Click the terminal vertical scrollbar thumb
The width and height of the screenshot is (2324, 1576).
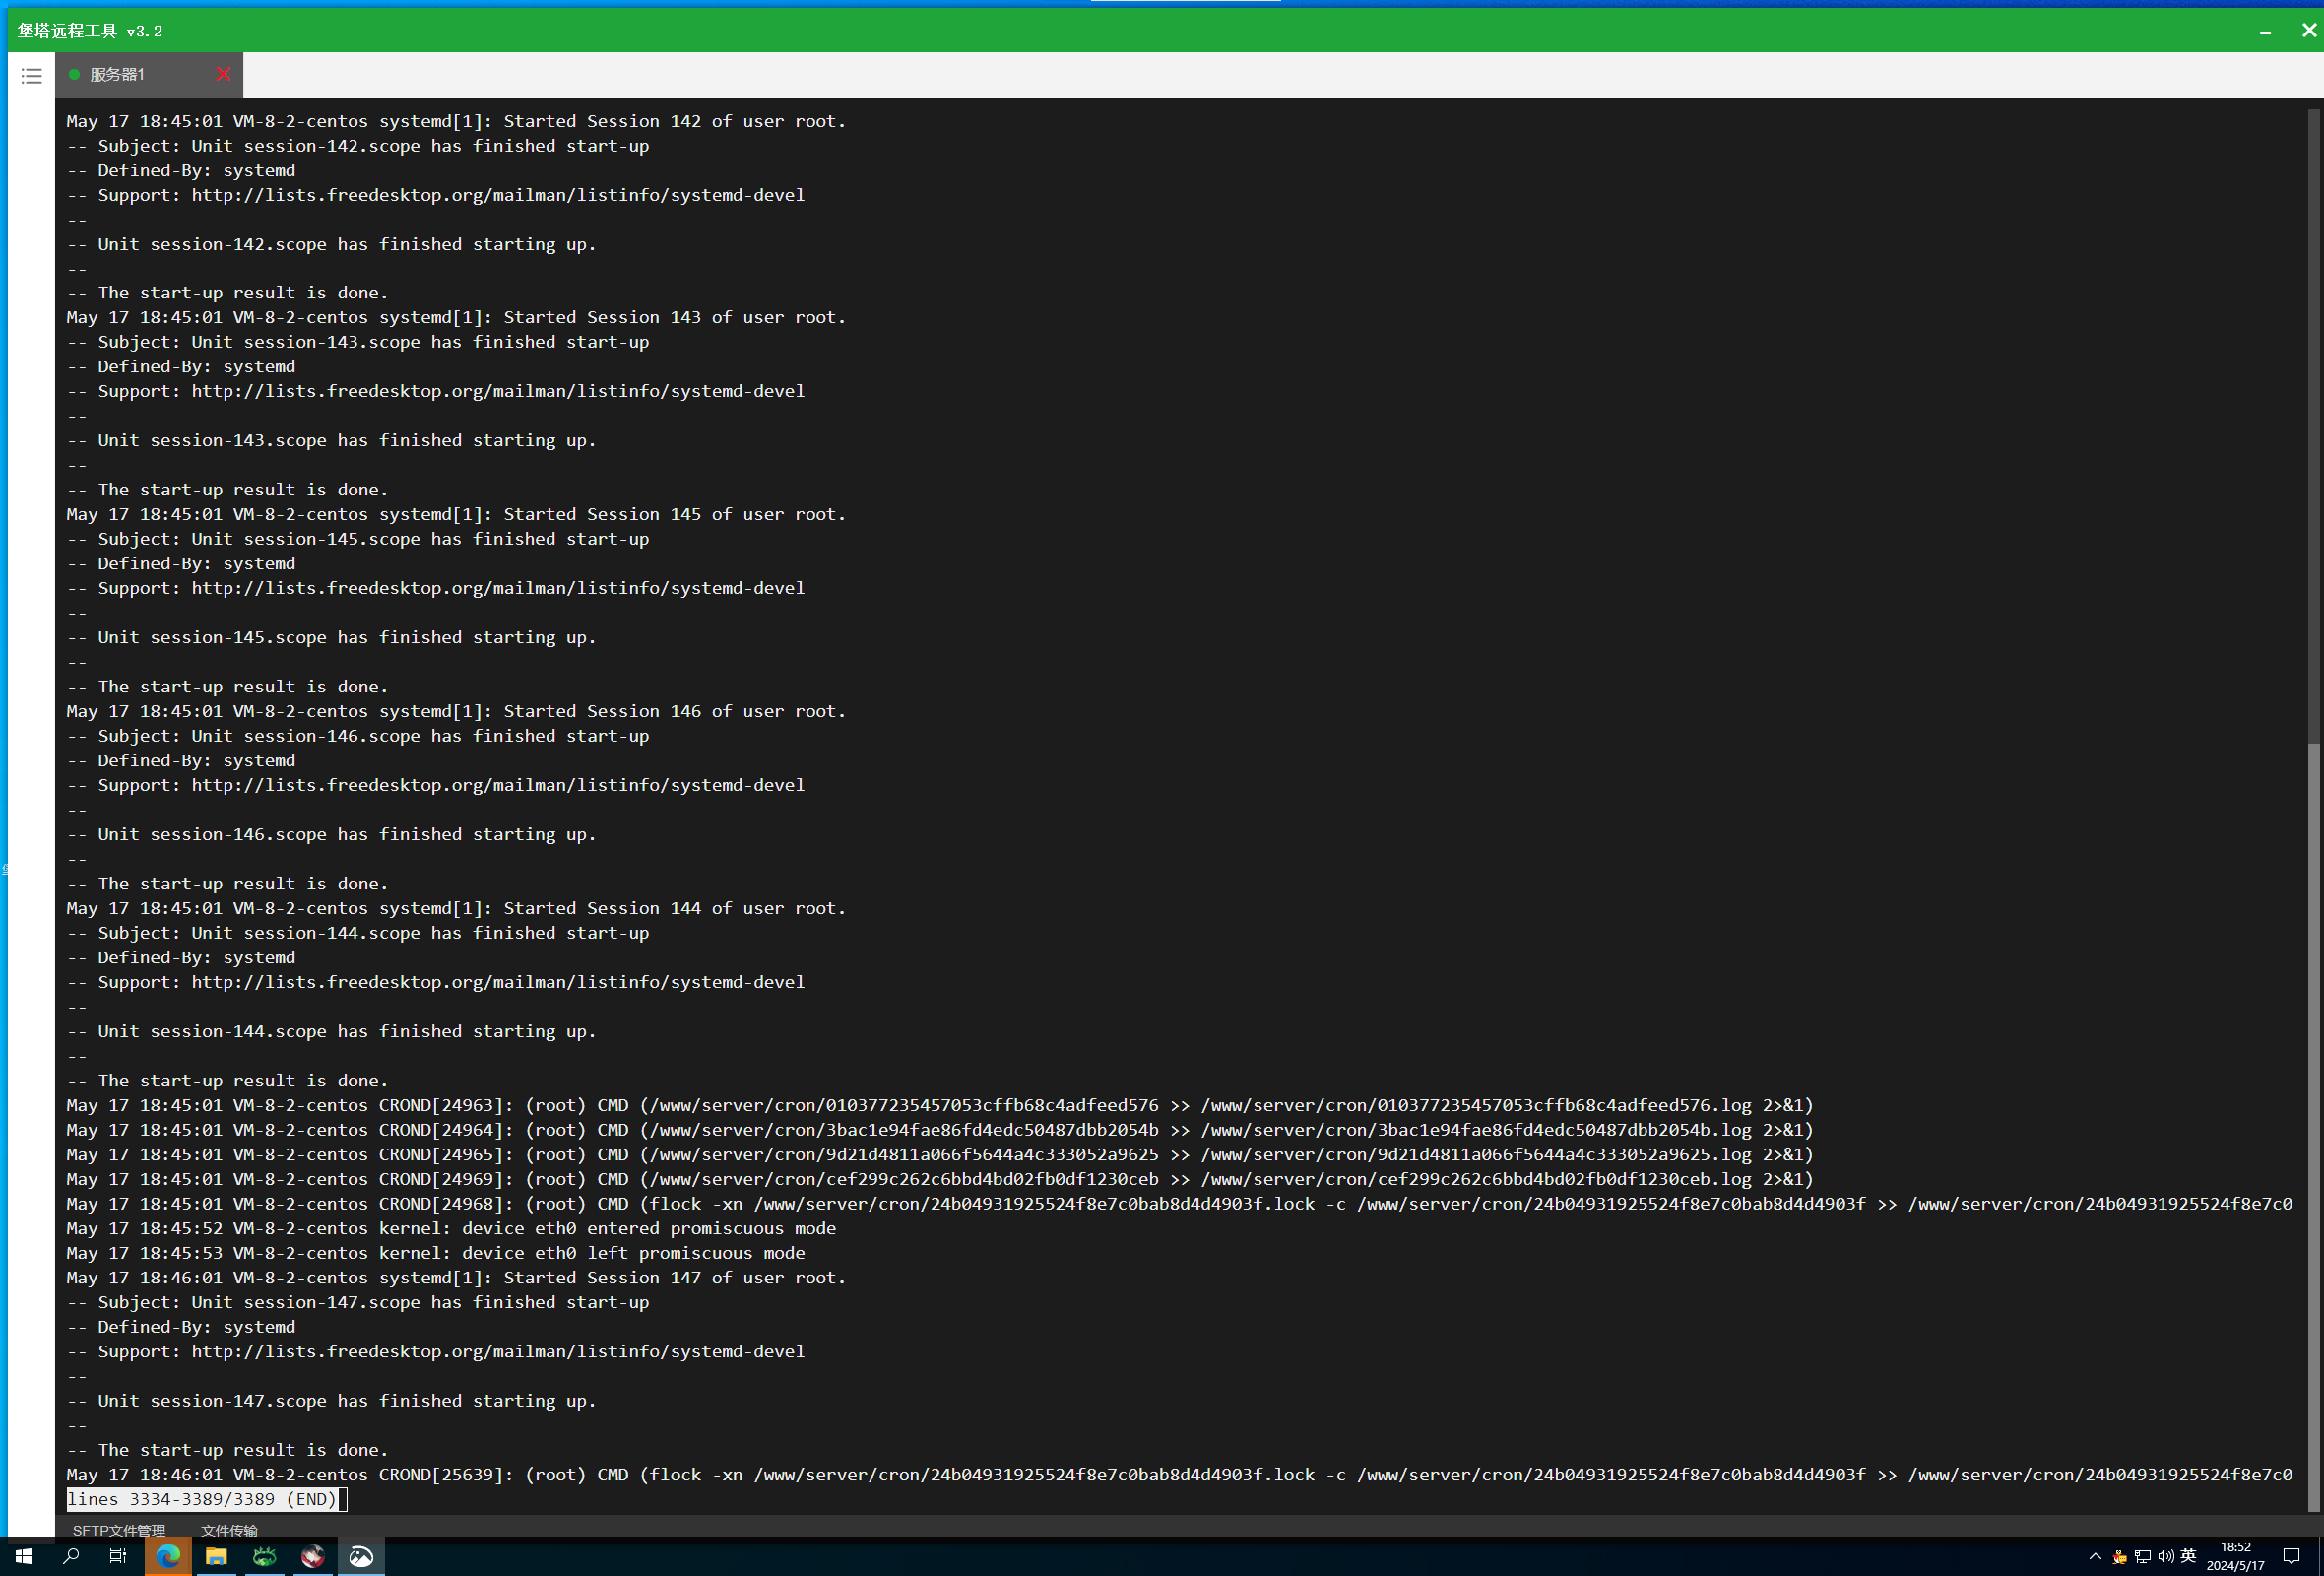click(x=2313, y=1126)
